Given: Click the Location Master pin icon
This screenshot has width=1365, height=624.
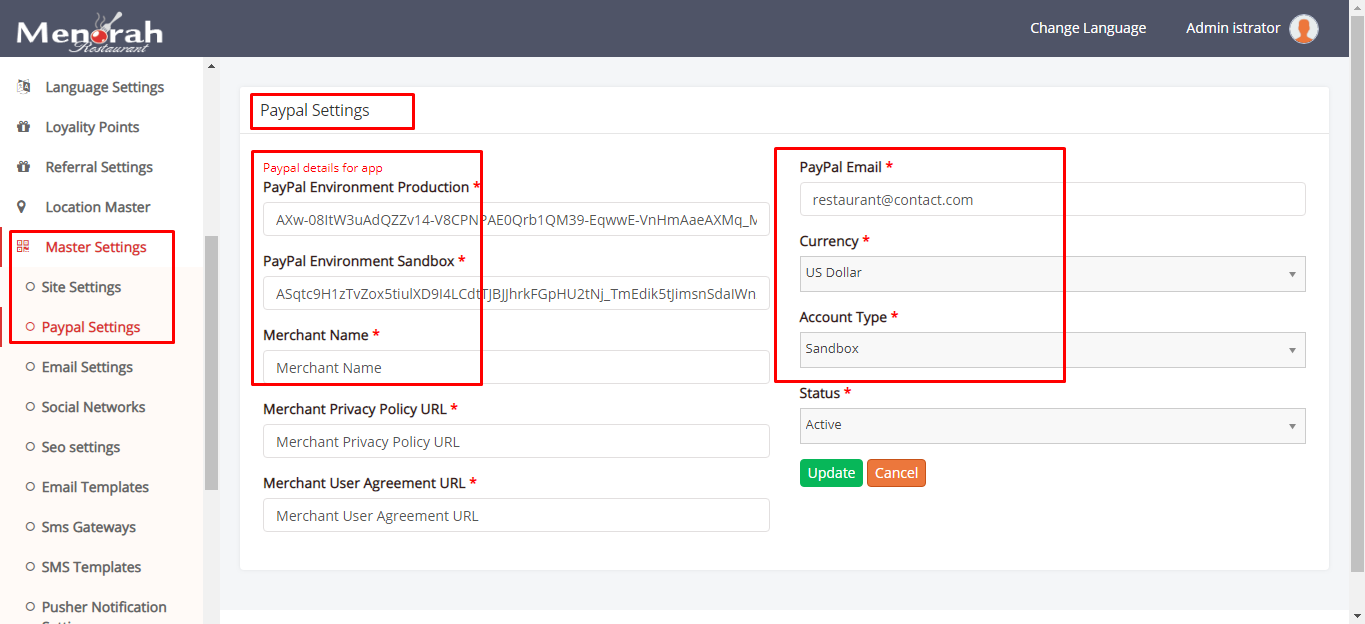Looking at the screenshot, I should point(23,207).
